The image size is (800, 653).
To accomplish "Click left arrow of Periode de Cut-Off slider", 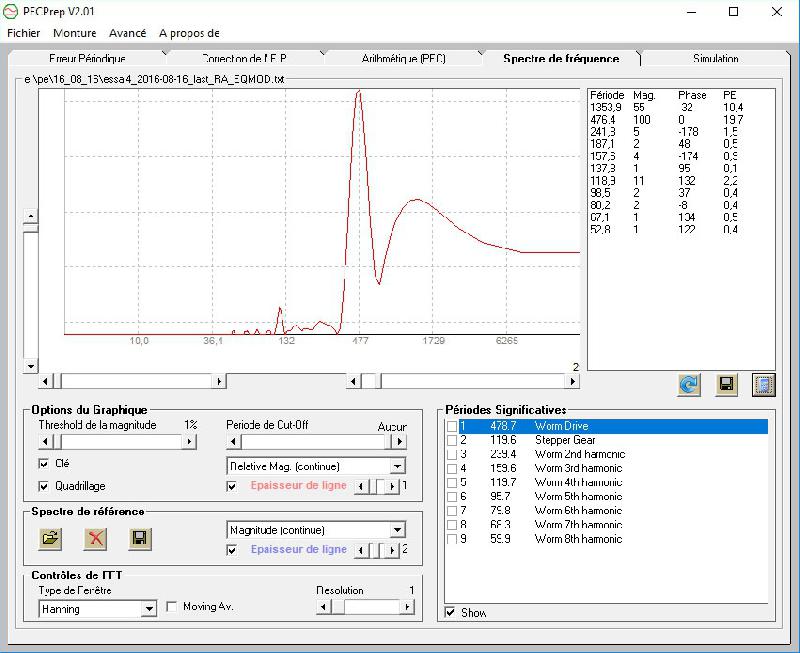I will (234, 442).
